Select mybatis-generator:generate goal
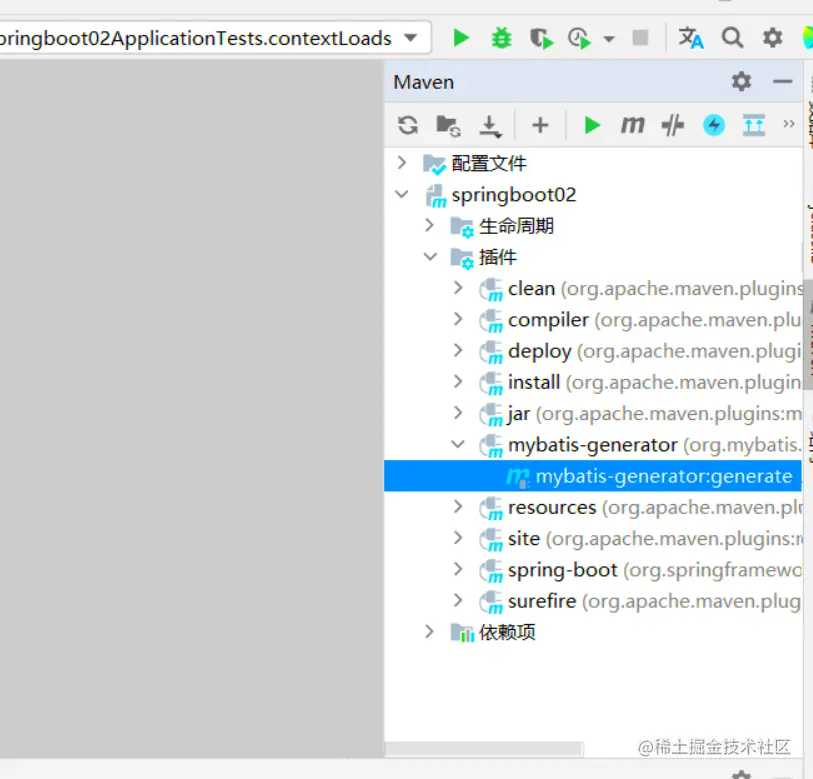The image size is (813, 779). click(x=593, y=476)
